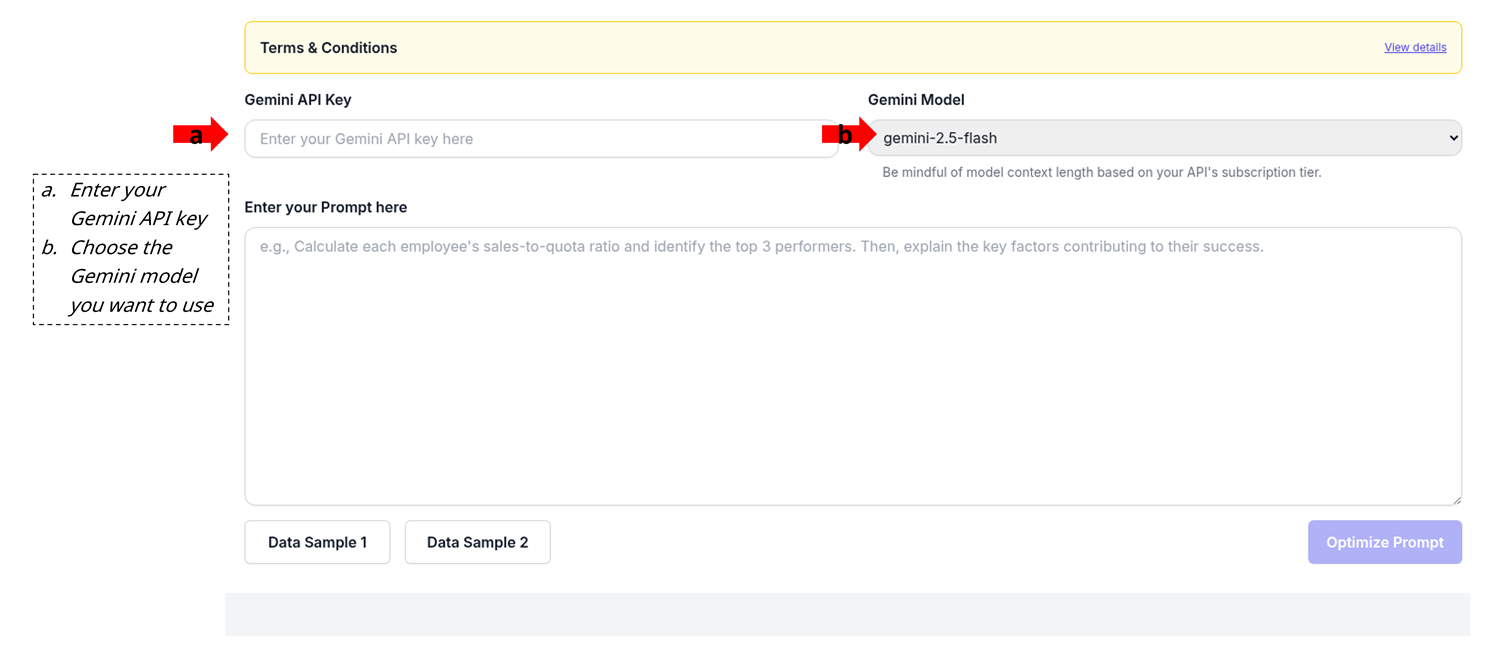Click the gray bar below the buttons
Image resolution: width=1496 pixels, height=667 pixels.
point(847,614)
